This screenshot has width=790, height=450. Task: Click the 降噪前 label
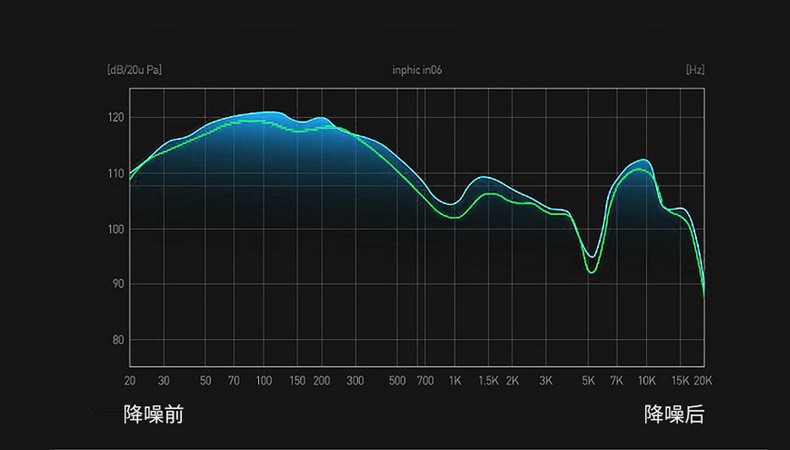(154, 414)
